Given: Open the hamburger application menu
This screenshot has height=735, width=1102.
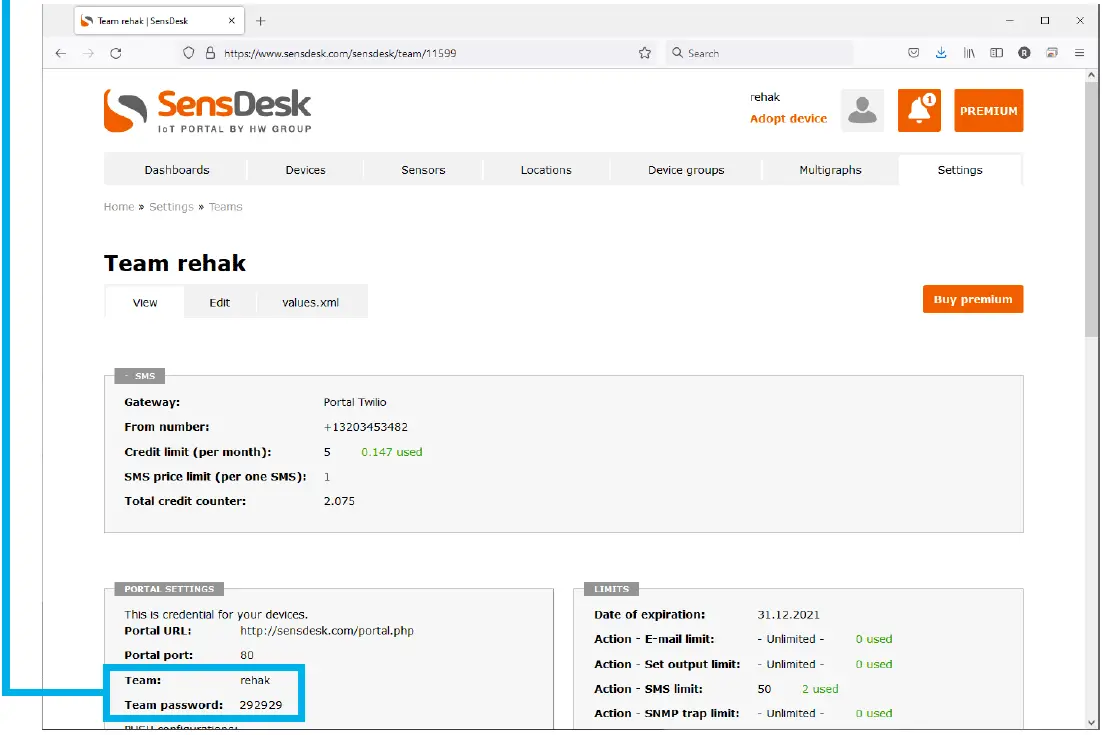Looking at the screenshot, I should pyautogui.click(x=1080, y=53).
